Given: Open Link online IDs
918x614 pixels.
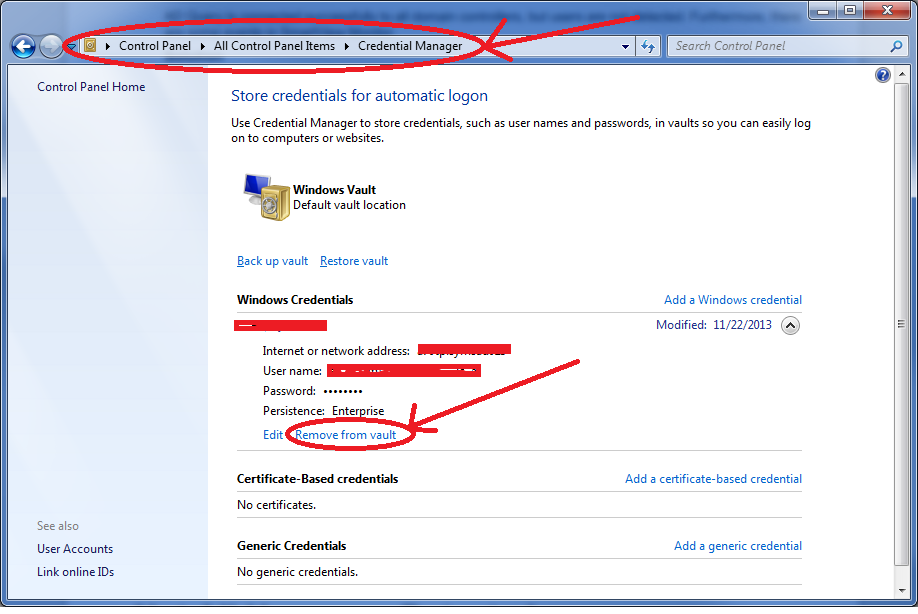Looking at the screenshot, I should pos(76,572).
